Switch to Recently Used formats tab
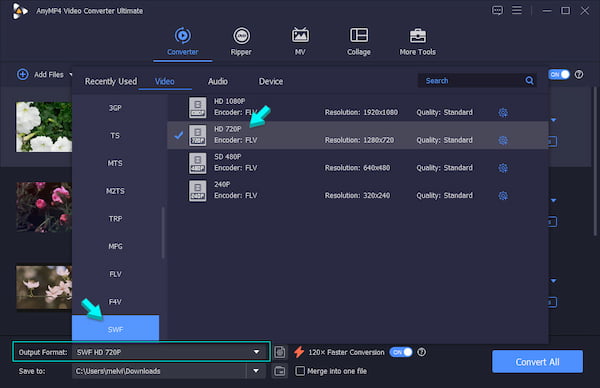Image resolution: width=600 pixels, height=388 pixels. coord(111,81)
